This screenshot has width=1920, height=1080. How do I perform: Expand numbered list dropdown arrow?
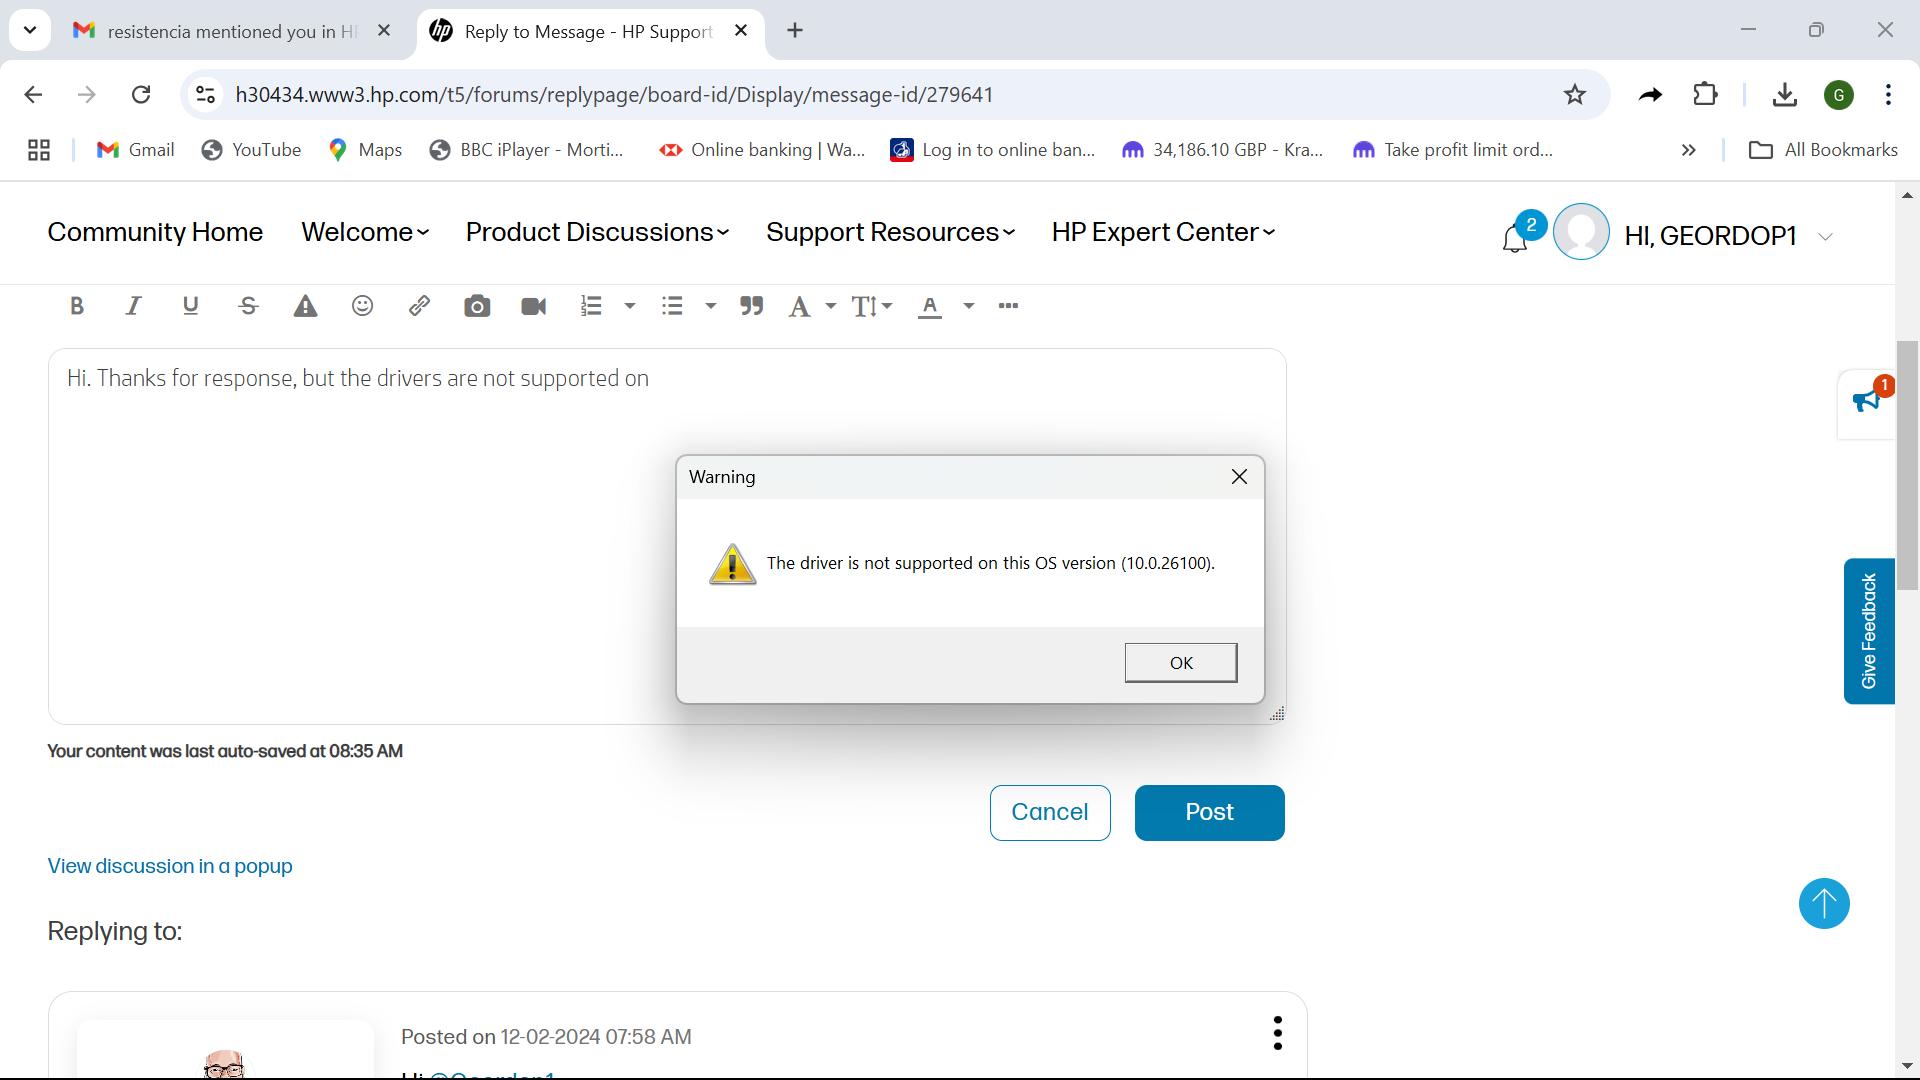[630, 306]
